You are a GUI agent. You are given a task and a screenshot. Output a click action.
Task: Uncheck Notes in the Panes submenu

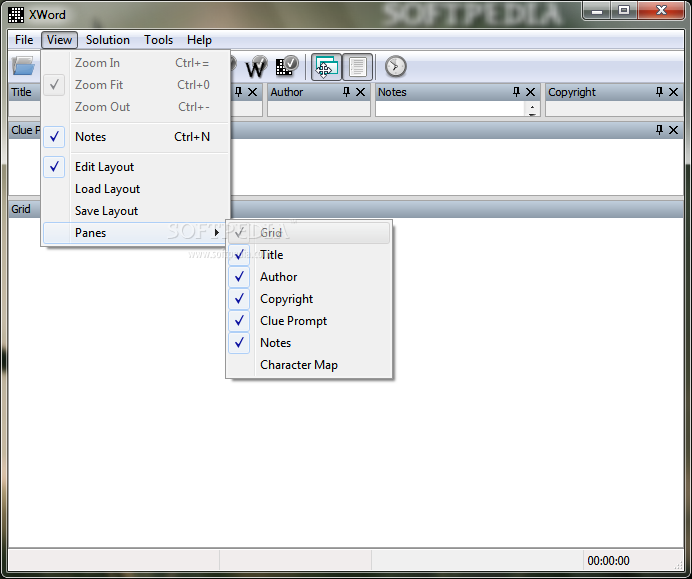[x=309, y=343]
